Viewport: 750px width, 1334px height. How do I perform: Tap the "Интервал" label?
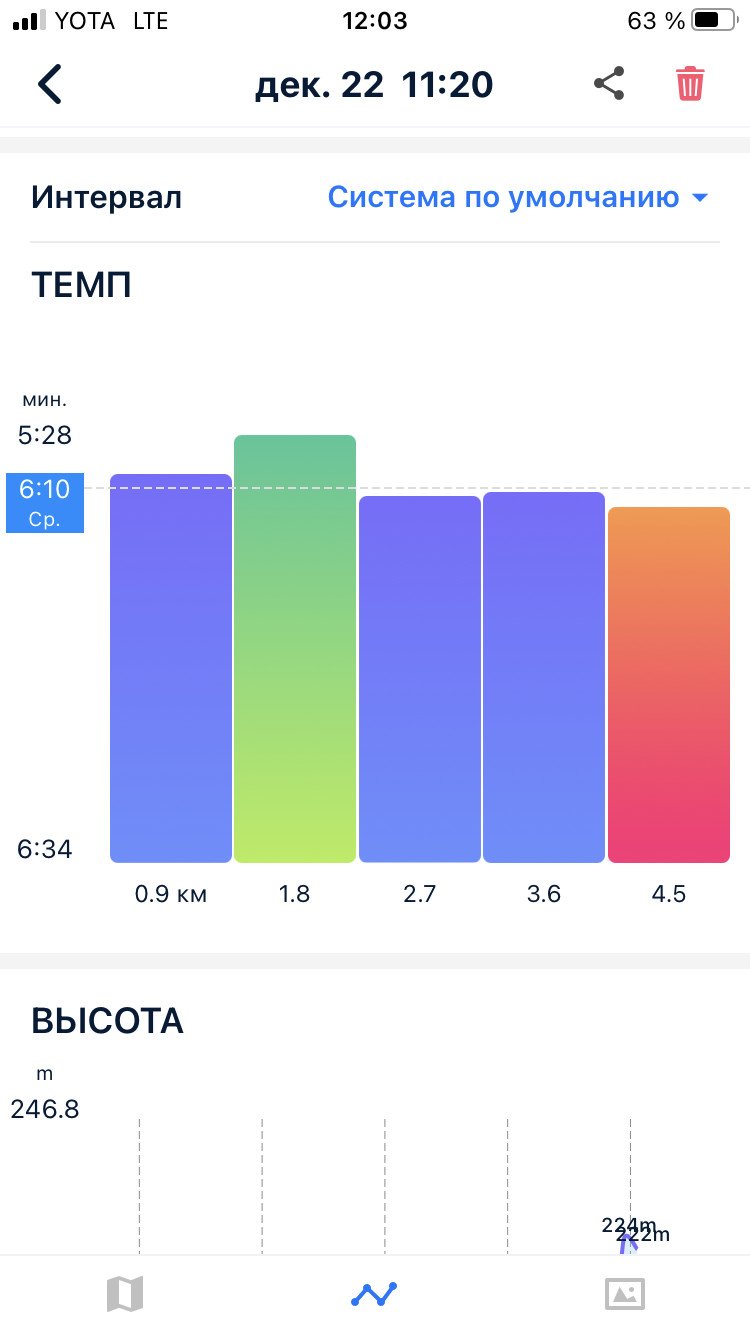pyautogui.click(x=106, y=197)
